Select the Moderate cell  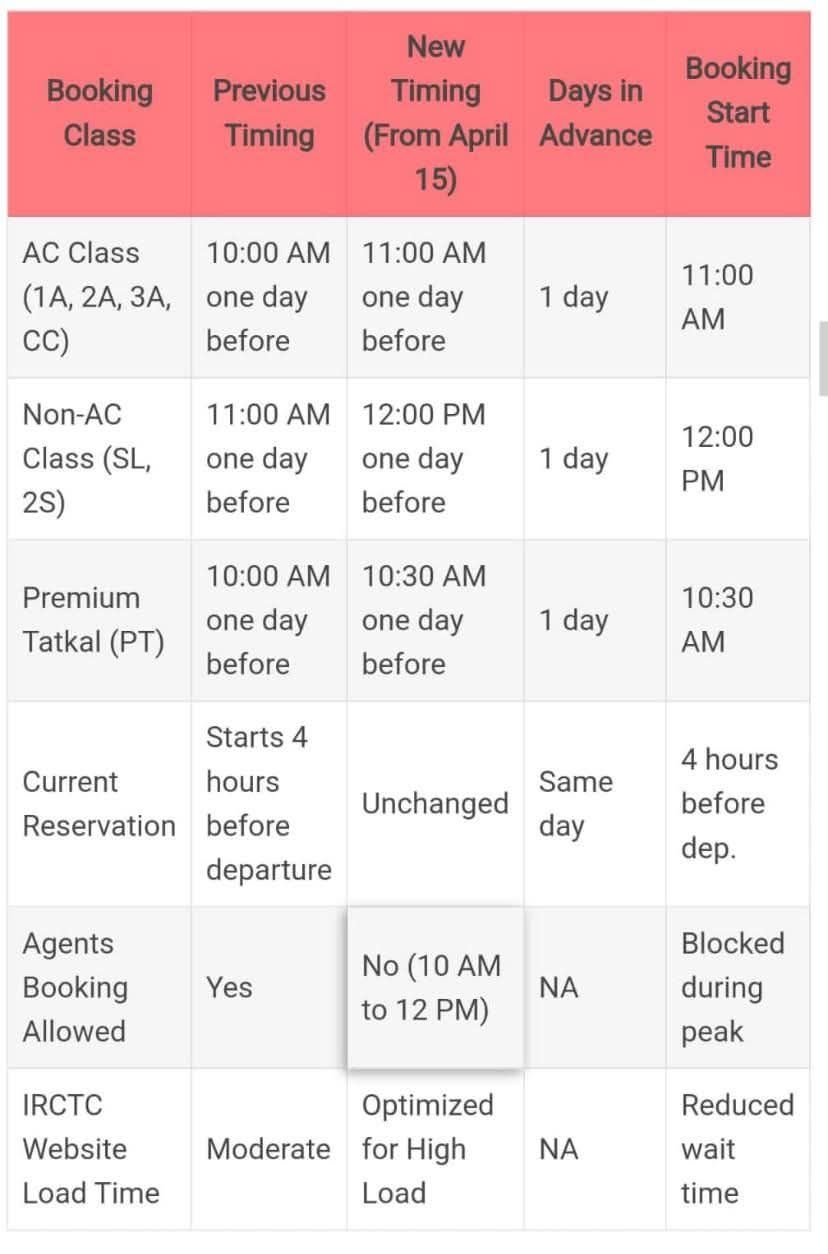tap(268, 1149)
